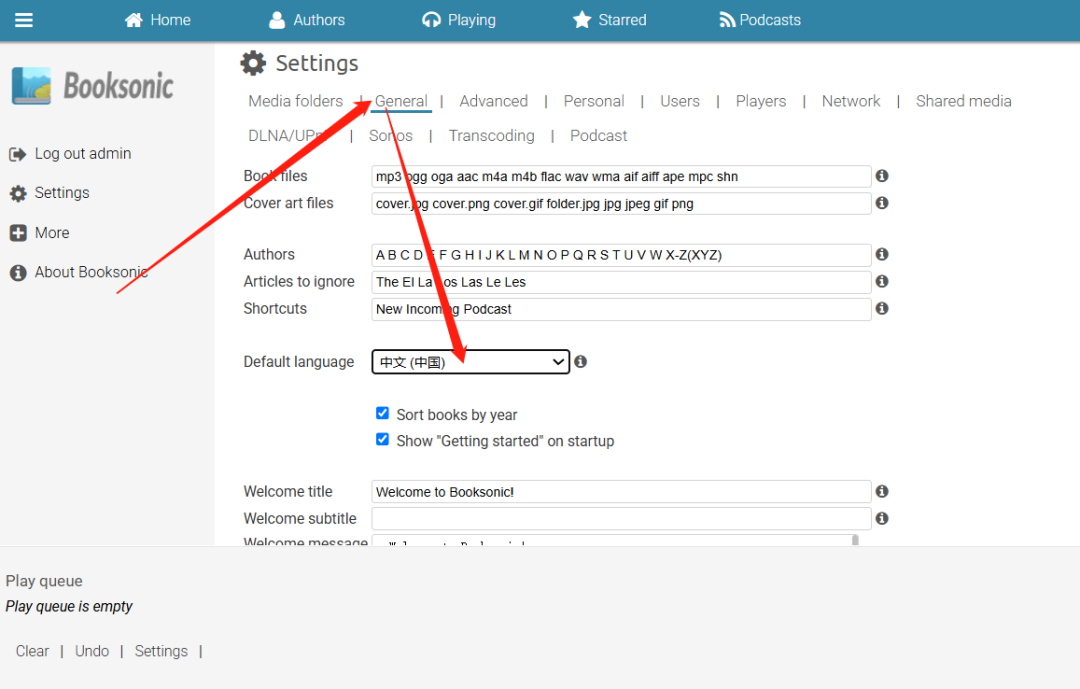Open the Transcoding settings tab
The height and width of the screenshot is (689, 1080).
tap(491, 136)
